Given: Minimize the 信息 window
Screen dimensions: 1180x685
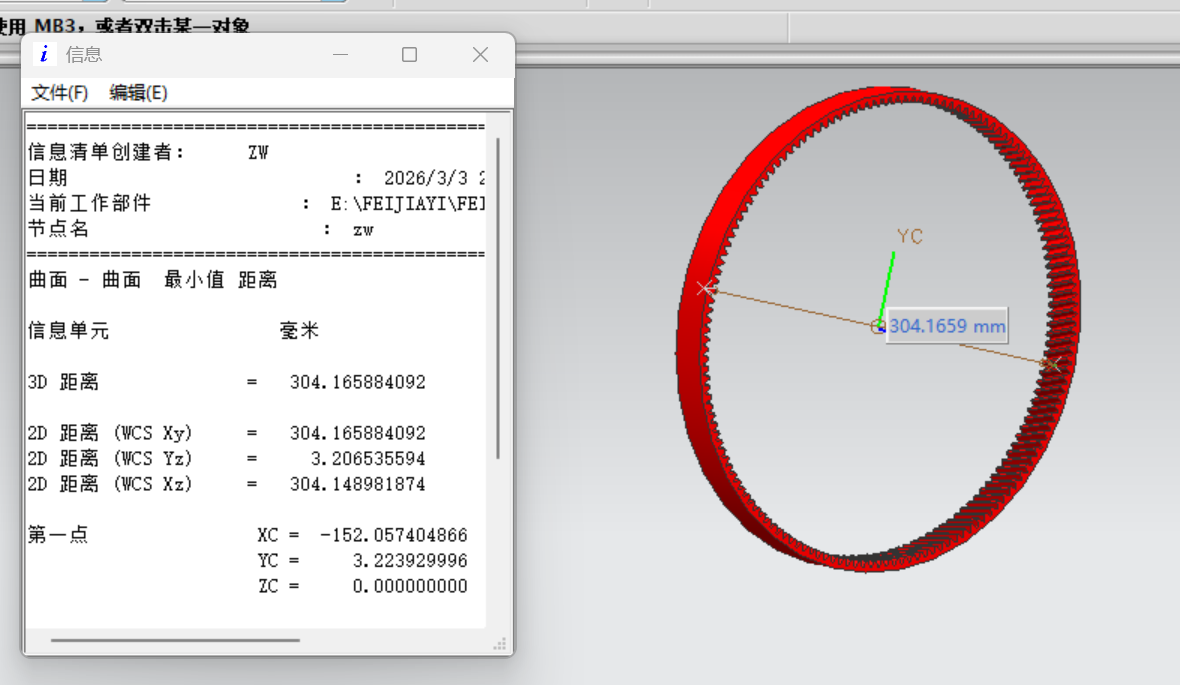Looking at the screenshot, I should pos(340,55).
